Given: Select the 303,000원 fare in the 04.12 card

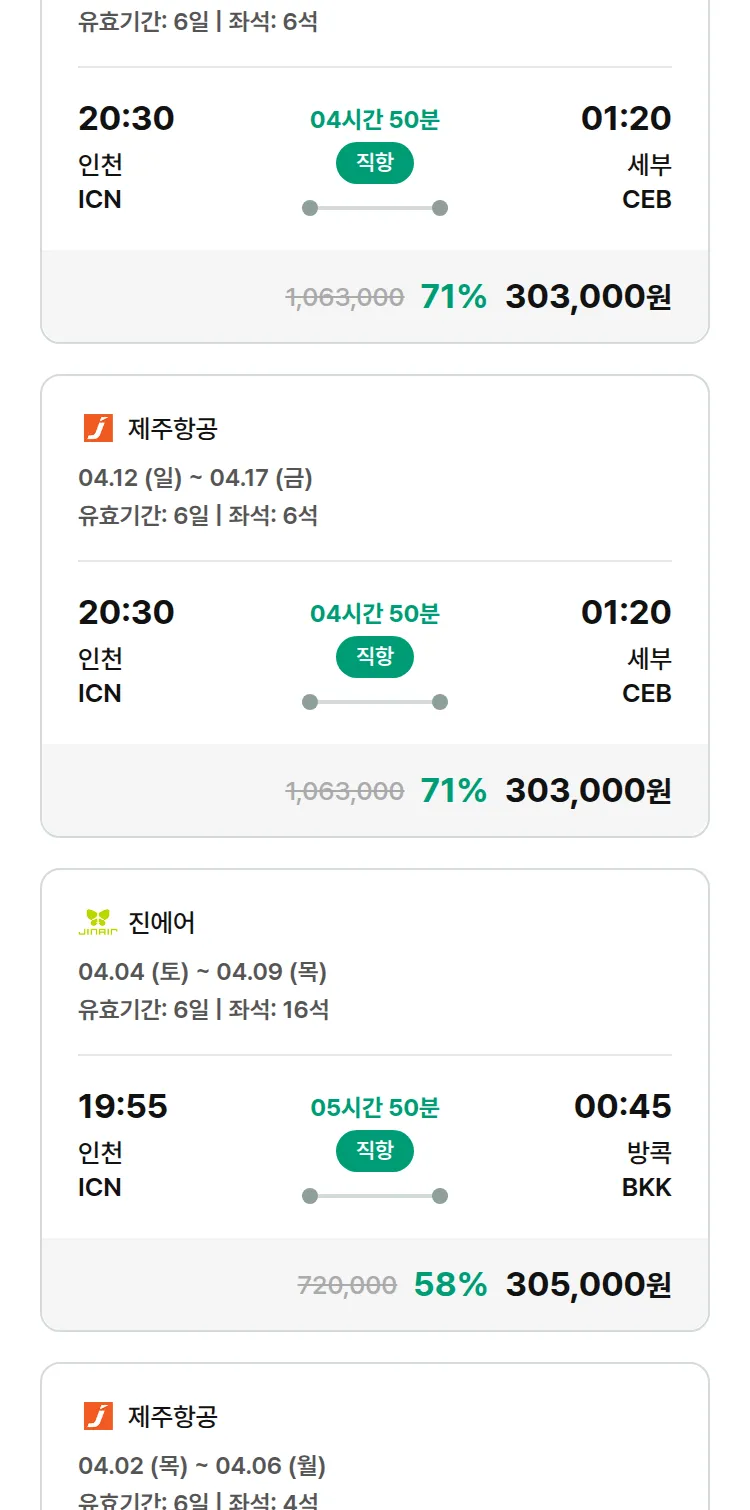Looking at the screenshot, I should [x=588, y=790].
